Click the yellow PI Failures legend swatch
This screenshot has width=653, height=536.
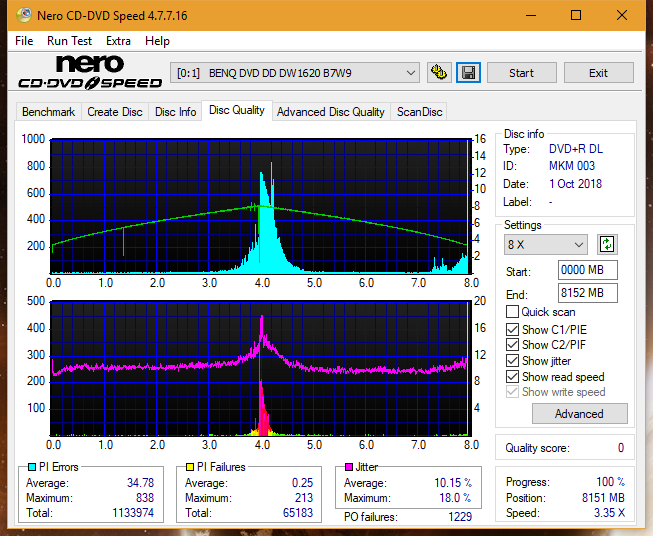point(190,467)
